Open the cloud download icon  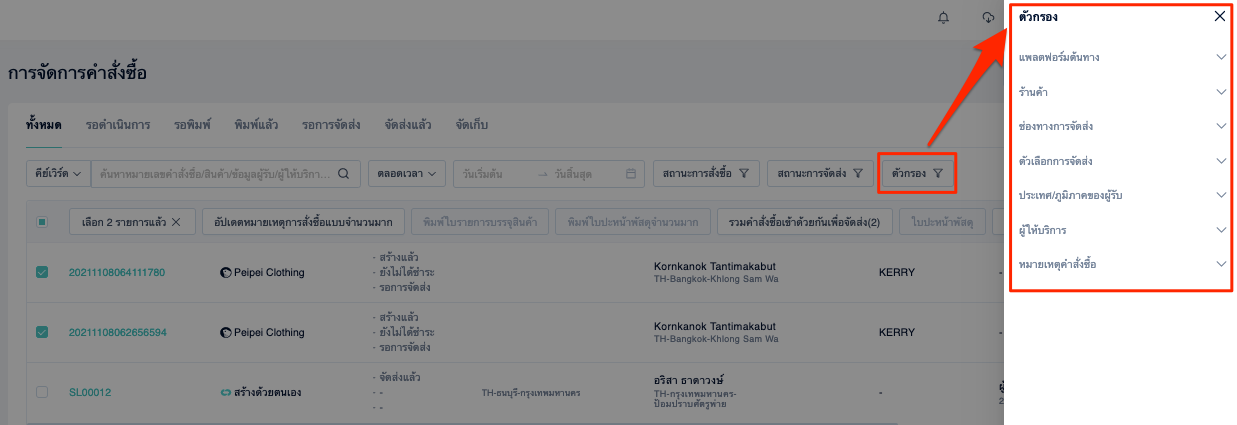point(988,18)
